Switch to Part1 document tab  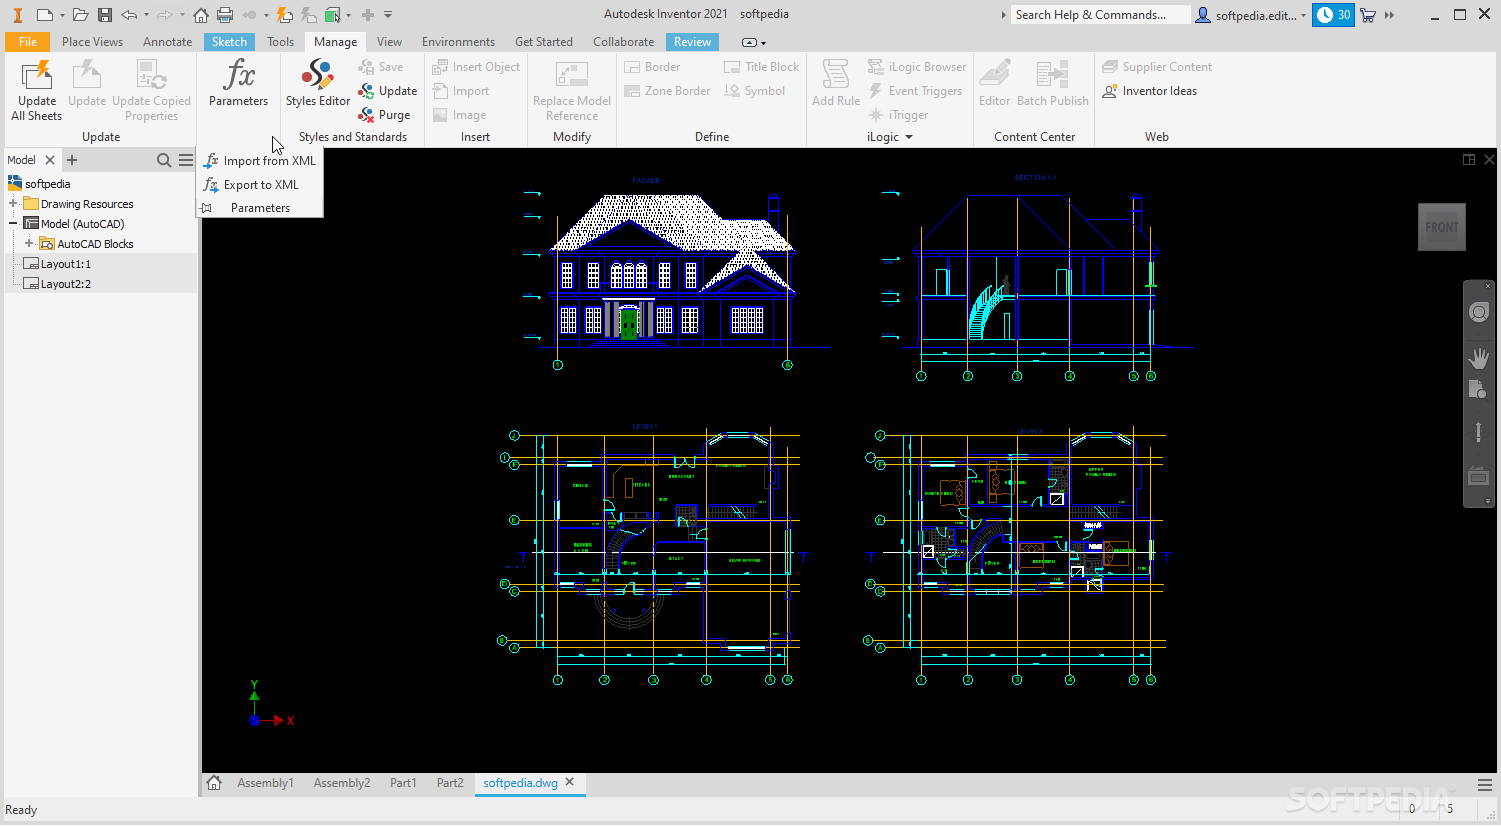coord(403,783)
